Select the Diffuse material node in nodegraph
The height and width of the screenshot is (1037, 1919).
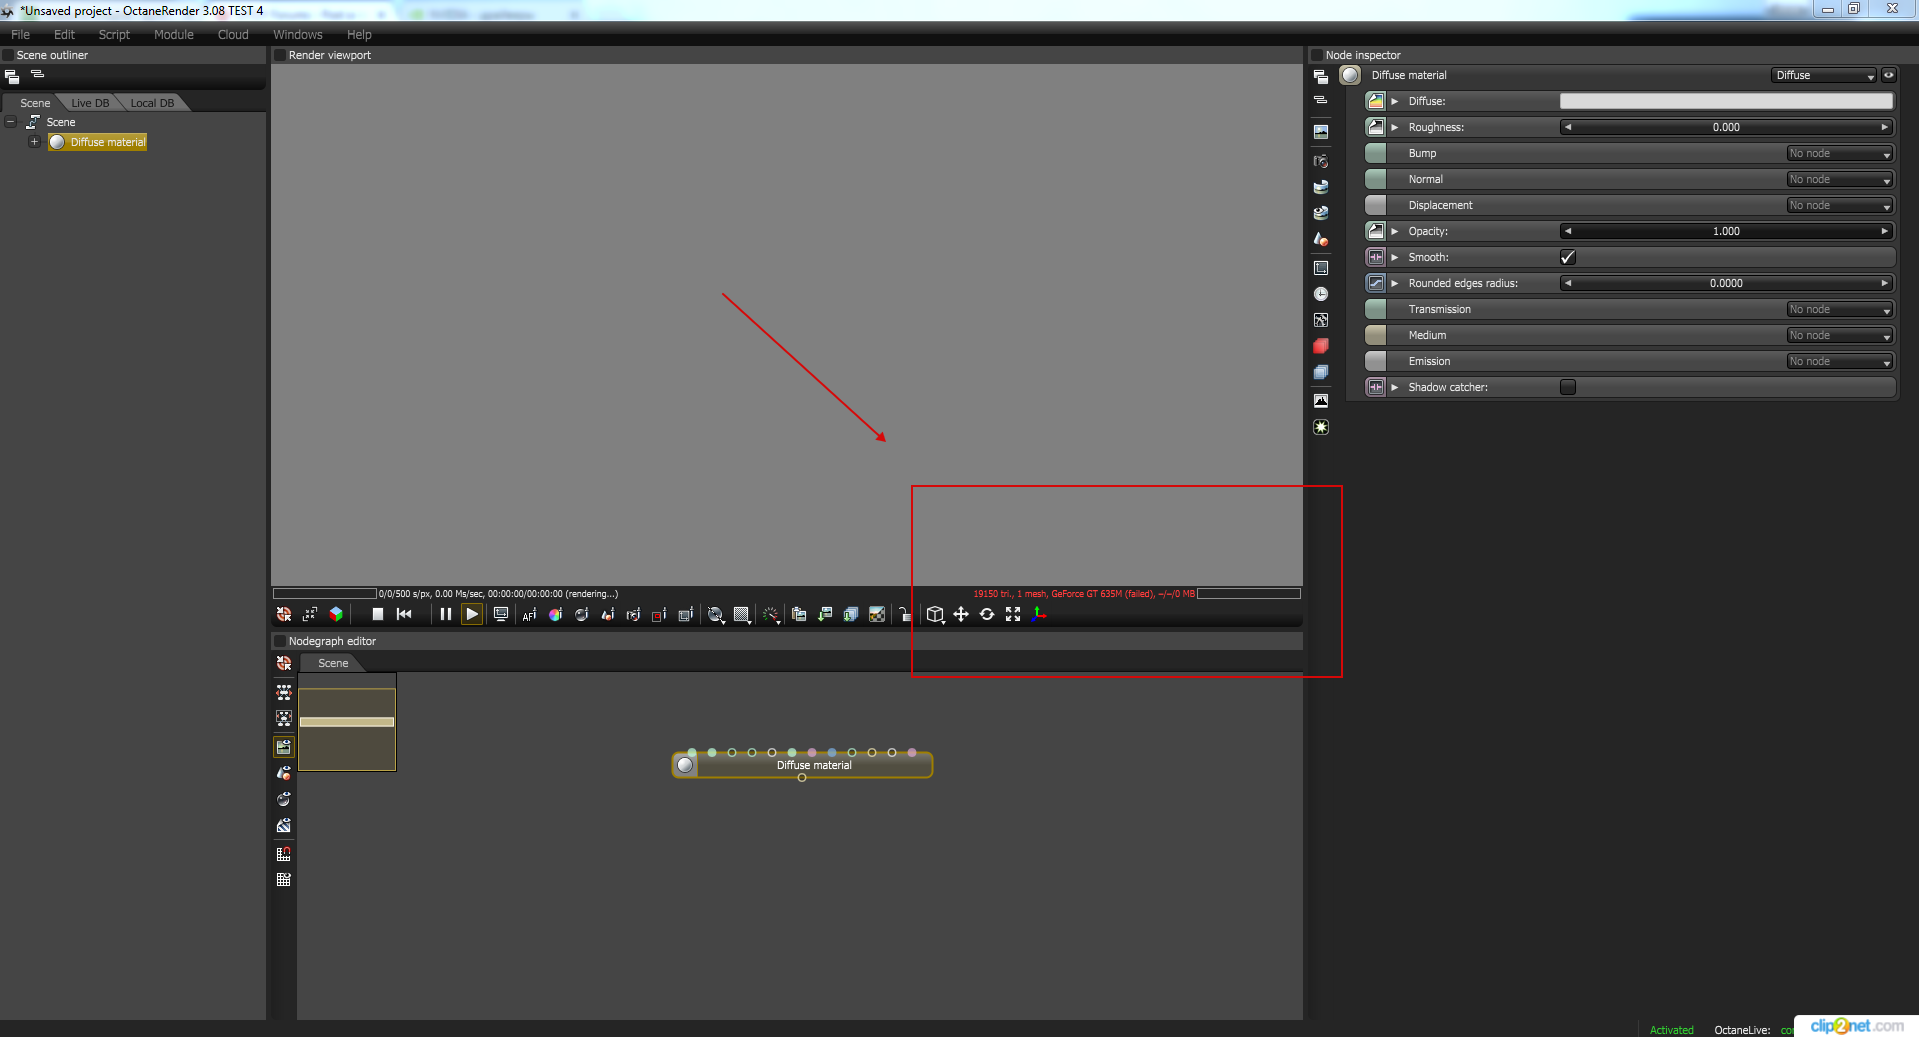click(802, 765)
